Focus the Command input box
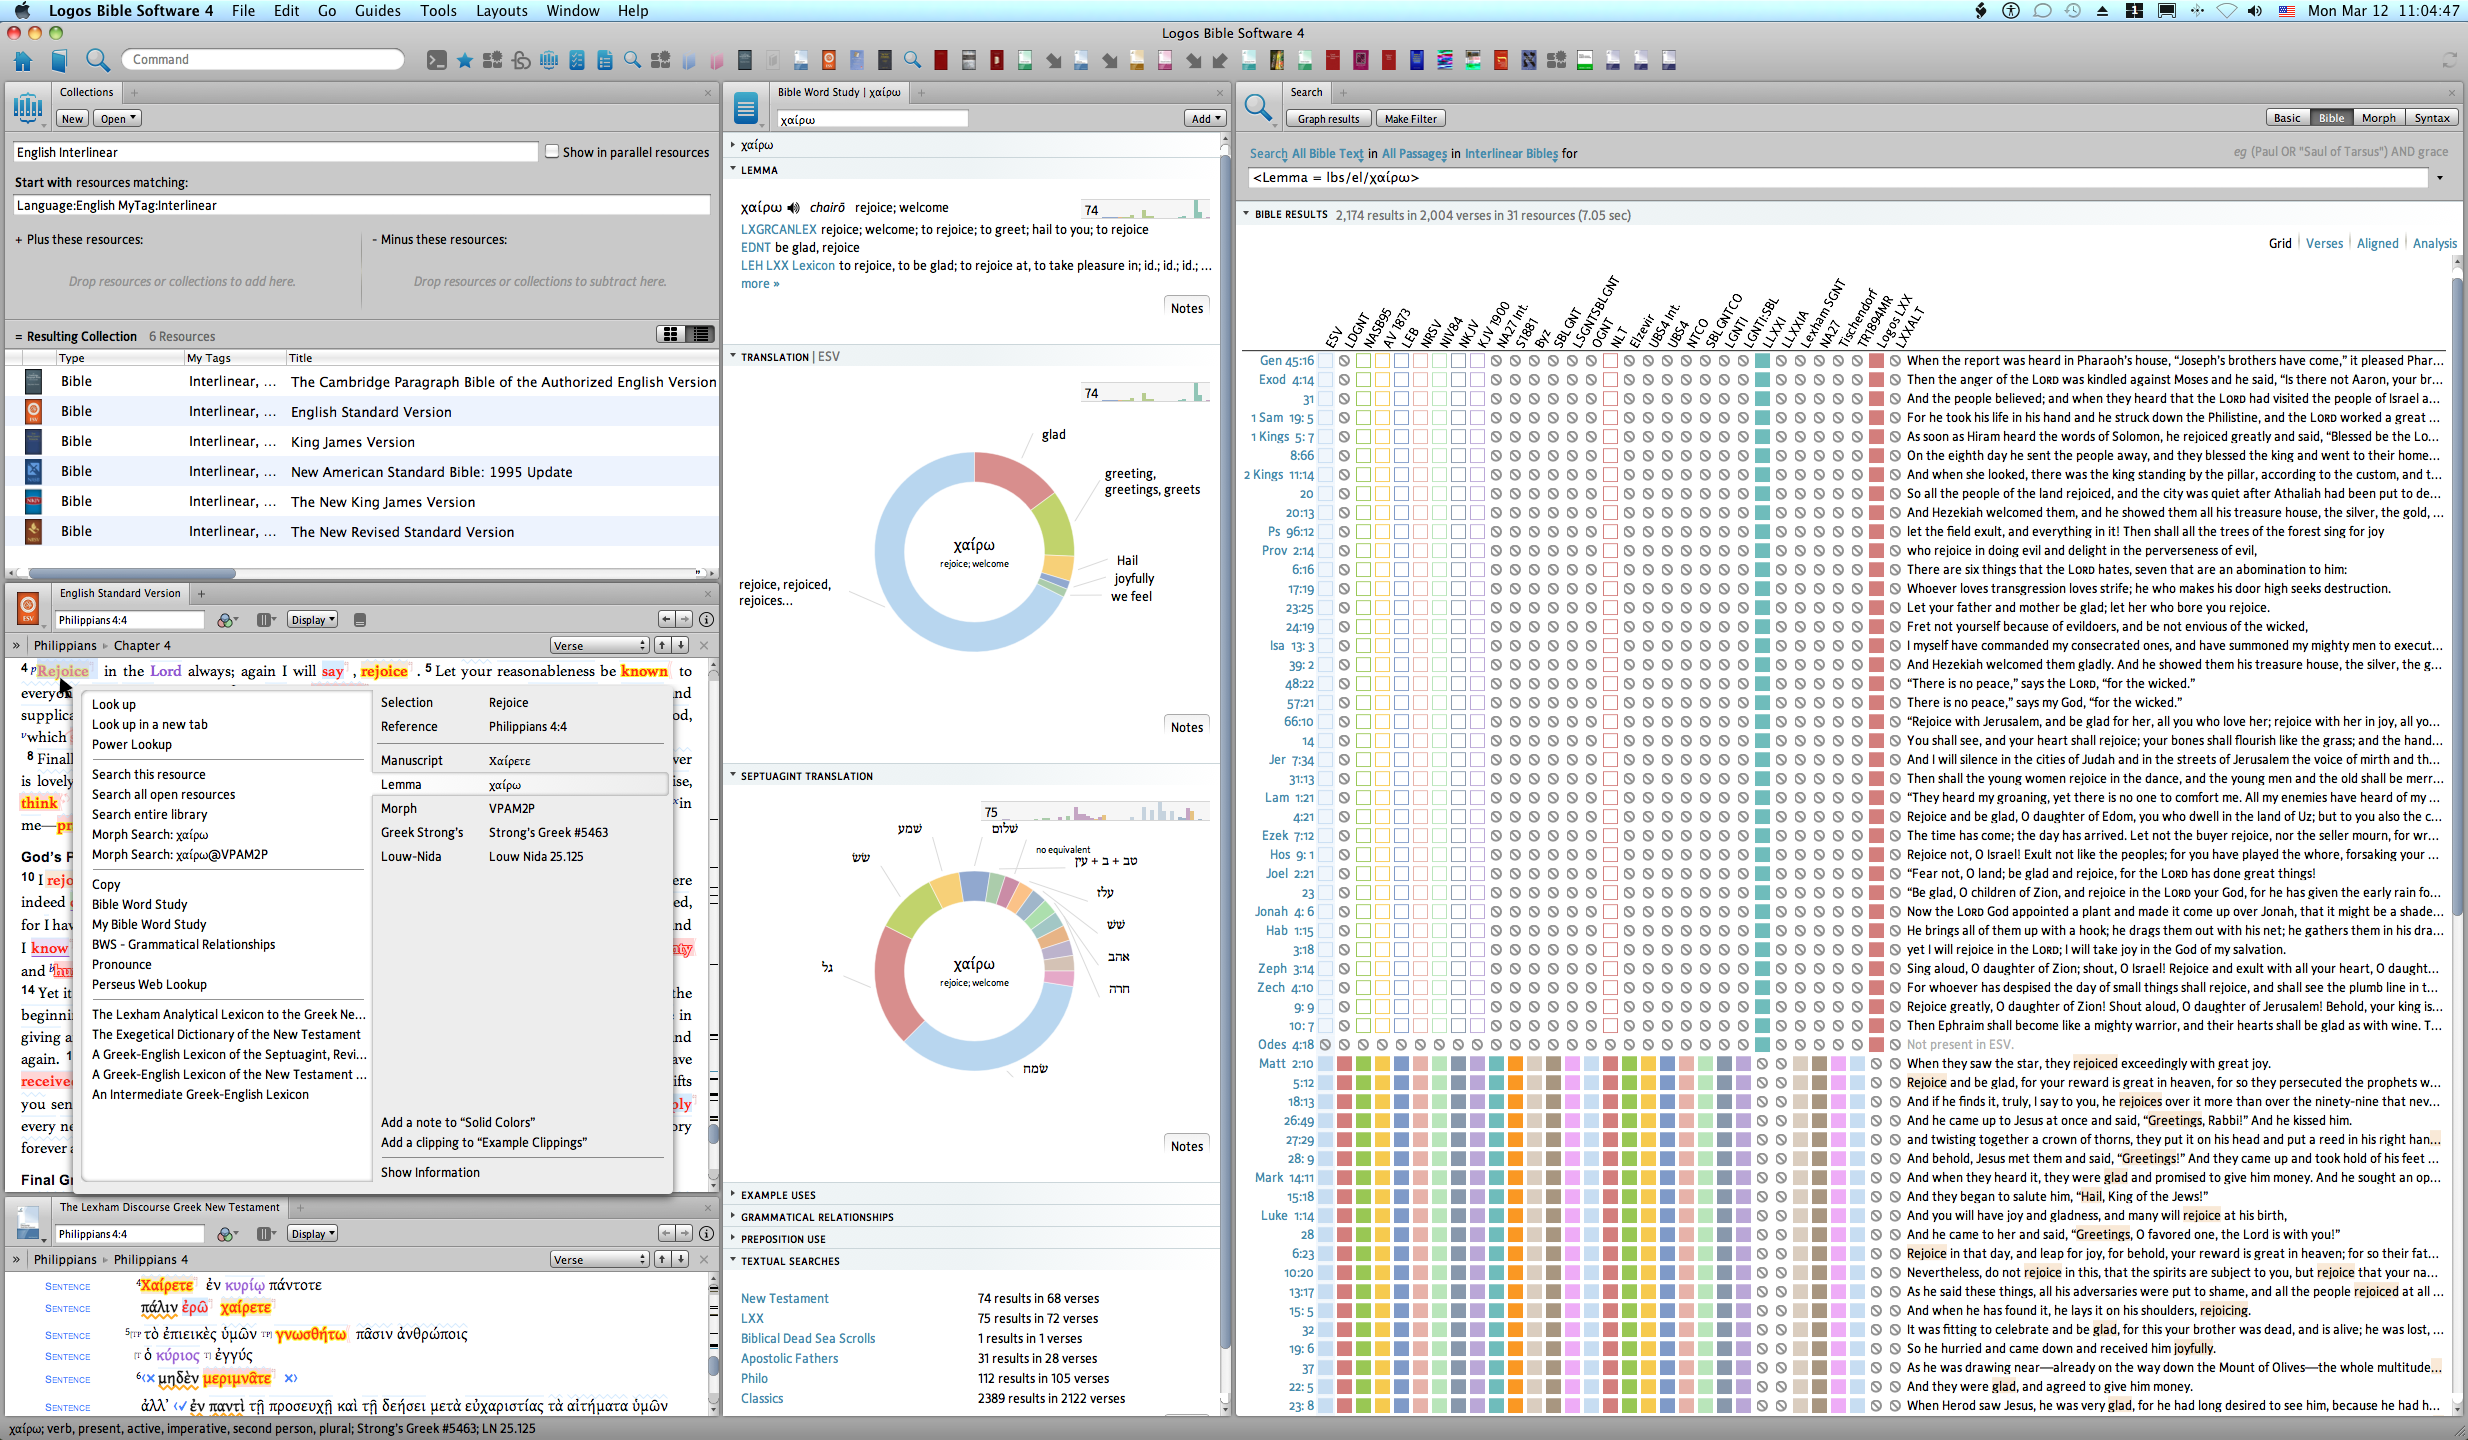 263,60
